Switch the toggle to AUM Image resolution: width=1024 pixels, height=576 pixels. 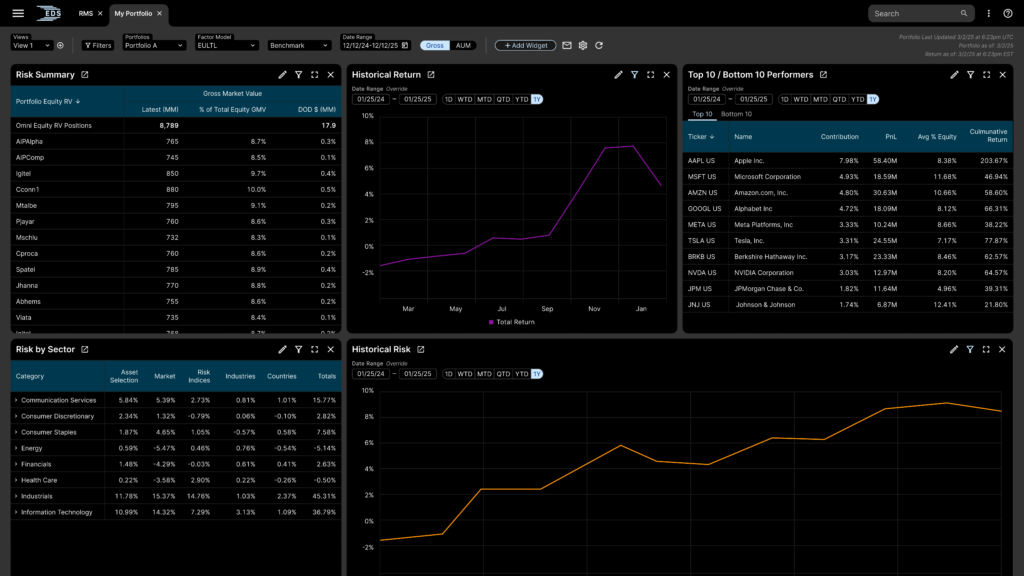pyautogui.click(x=463, y=46)
